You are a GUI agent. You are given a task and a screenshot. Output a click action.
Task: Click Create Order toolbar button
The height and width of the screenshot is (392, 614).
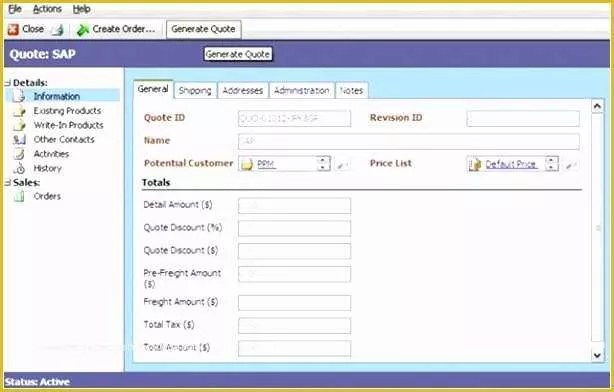(x=116, y=29)
